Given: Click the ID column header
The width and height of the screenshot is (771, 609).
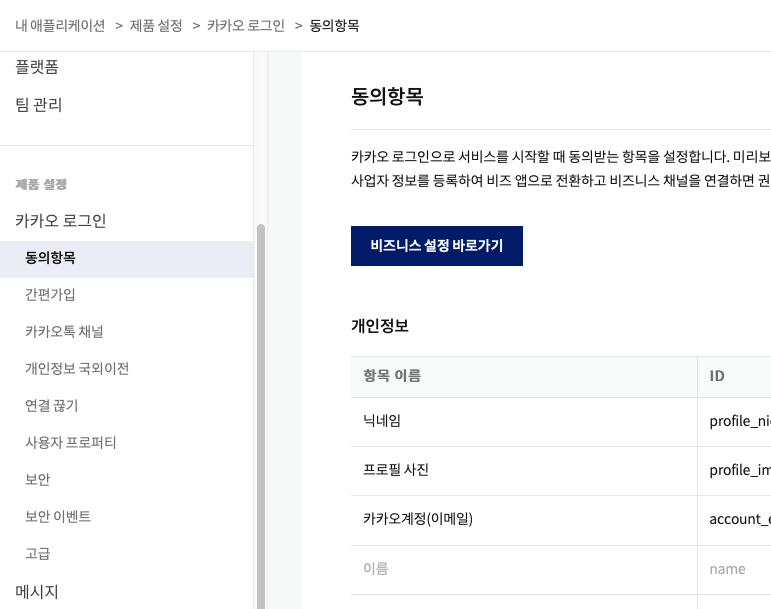Looking at the screenshot, I should tap(734, 377).
